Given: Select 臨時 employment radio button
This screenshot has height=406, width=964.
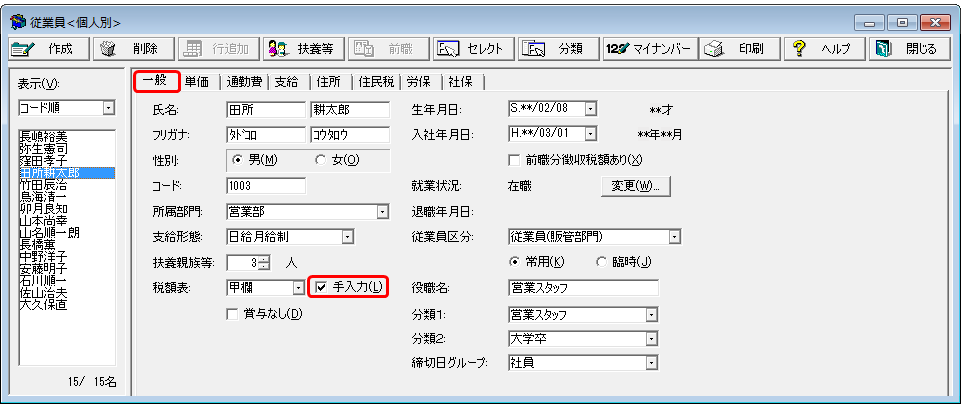Looking at the screenshot, I should click(601, 262).
